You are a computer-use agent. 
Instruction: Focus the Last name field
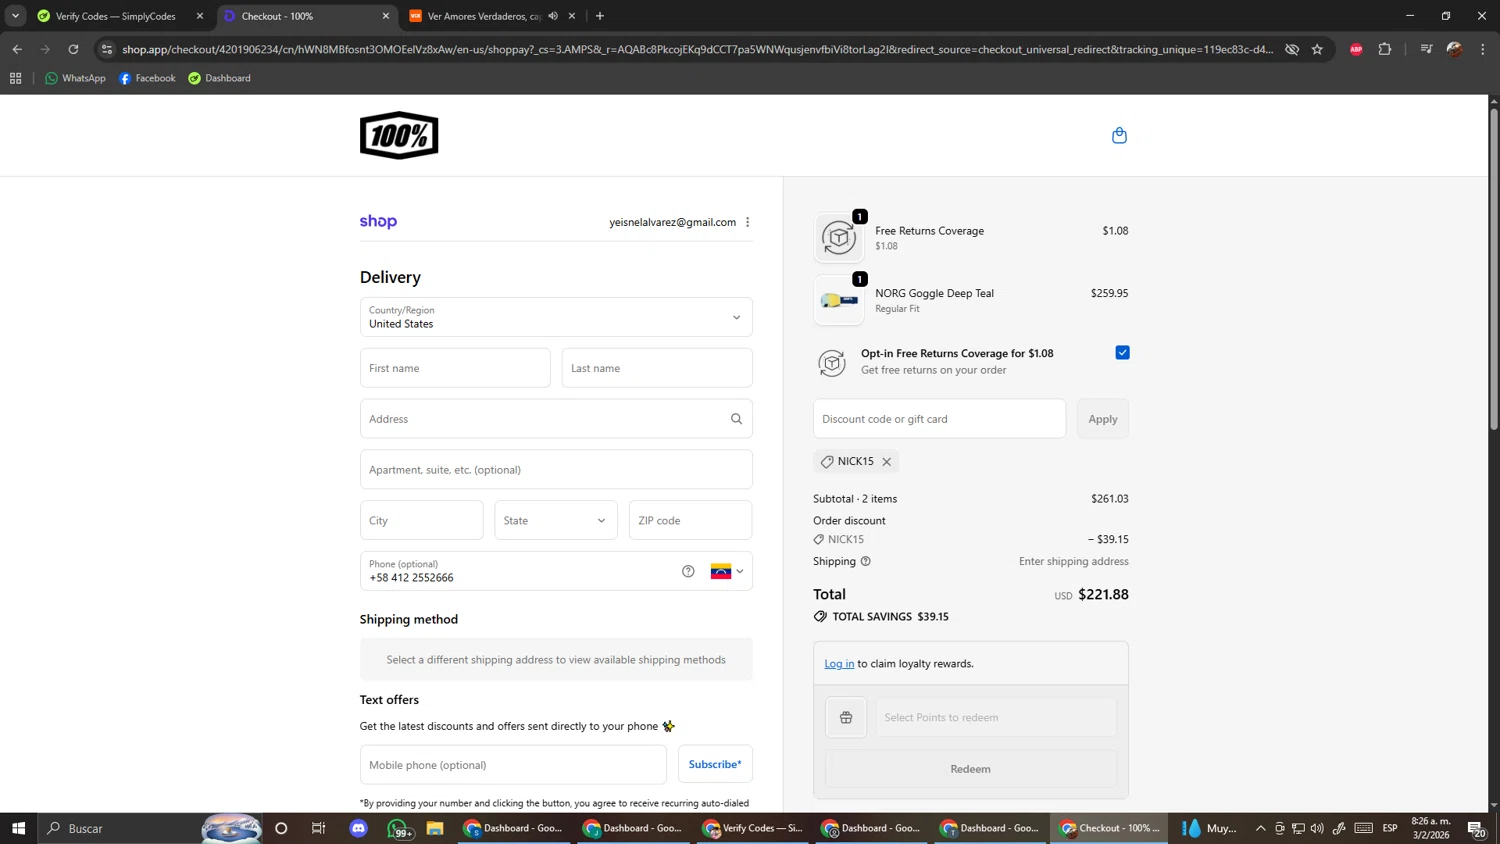pyautogui.click(x=657, y=368)
